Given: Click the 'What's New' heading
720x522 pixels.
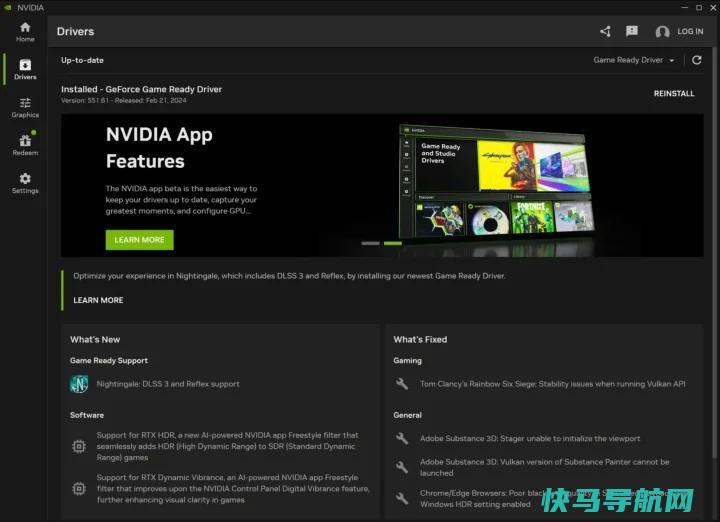Looking at the screenshot, I should (x=95, y=339).
